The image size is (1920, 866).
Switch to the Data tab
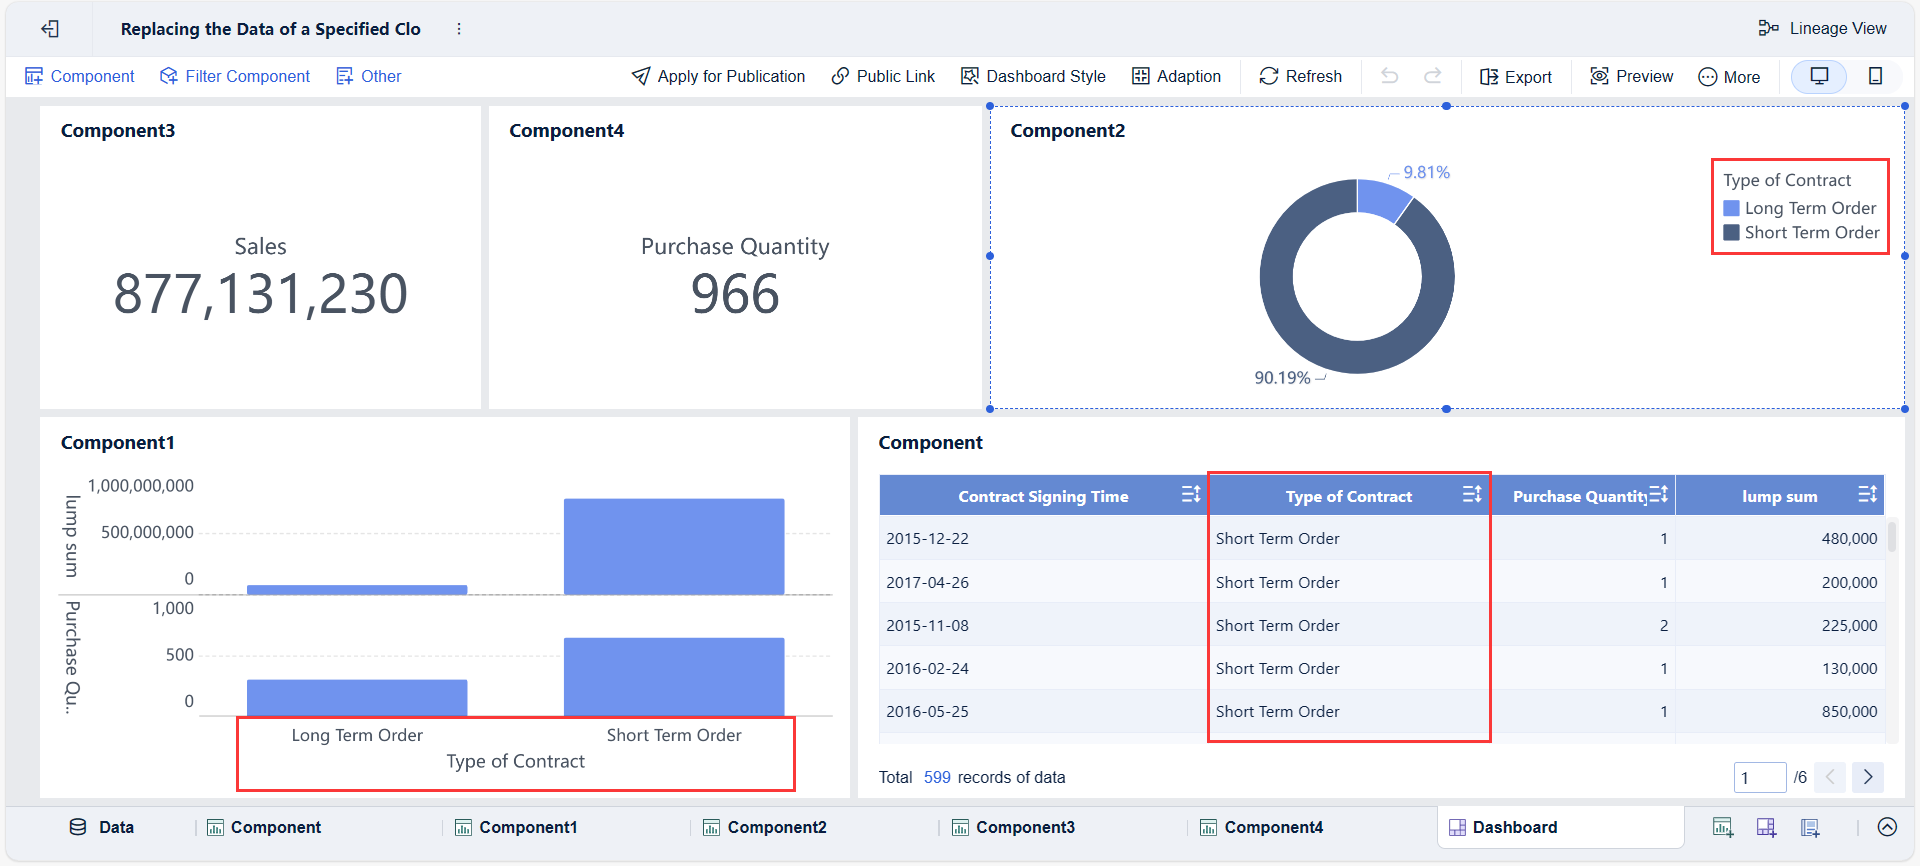(x=101, y=827)
